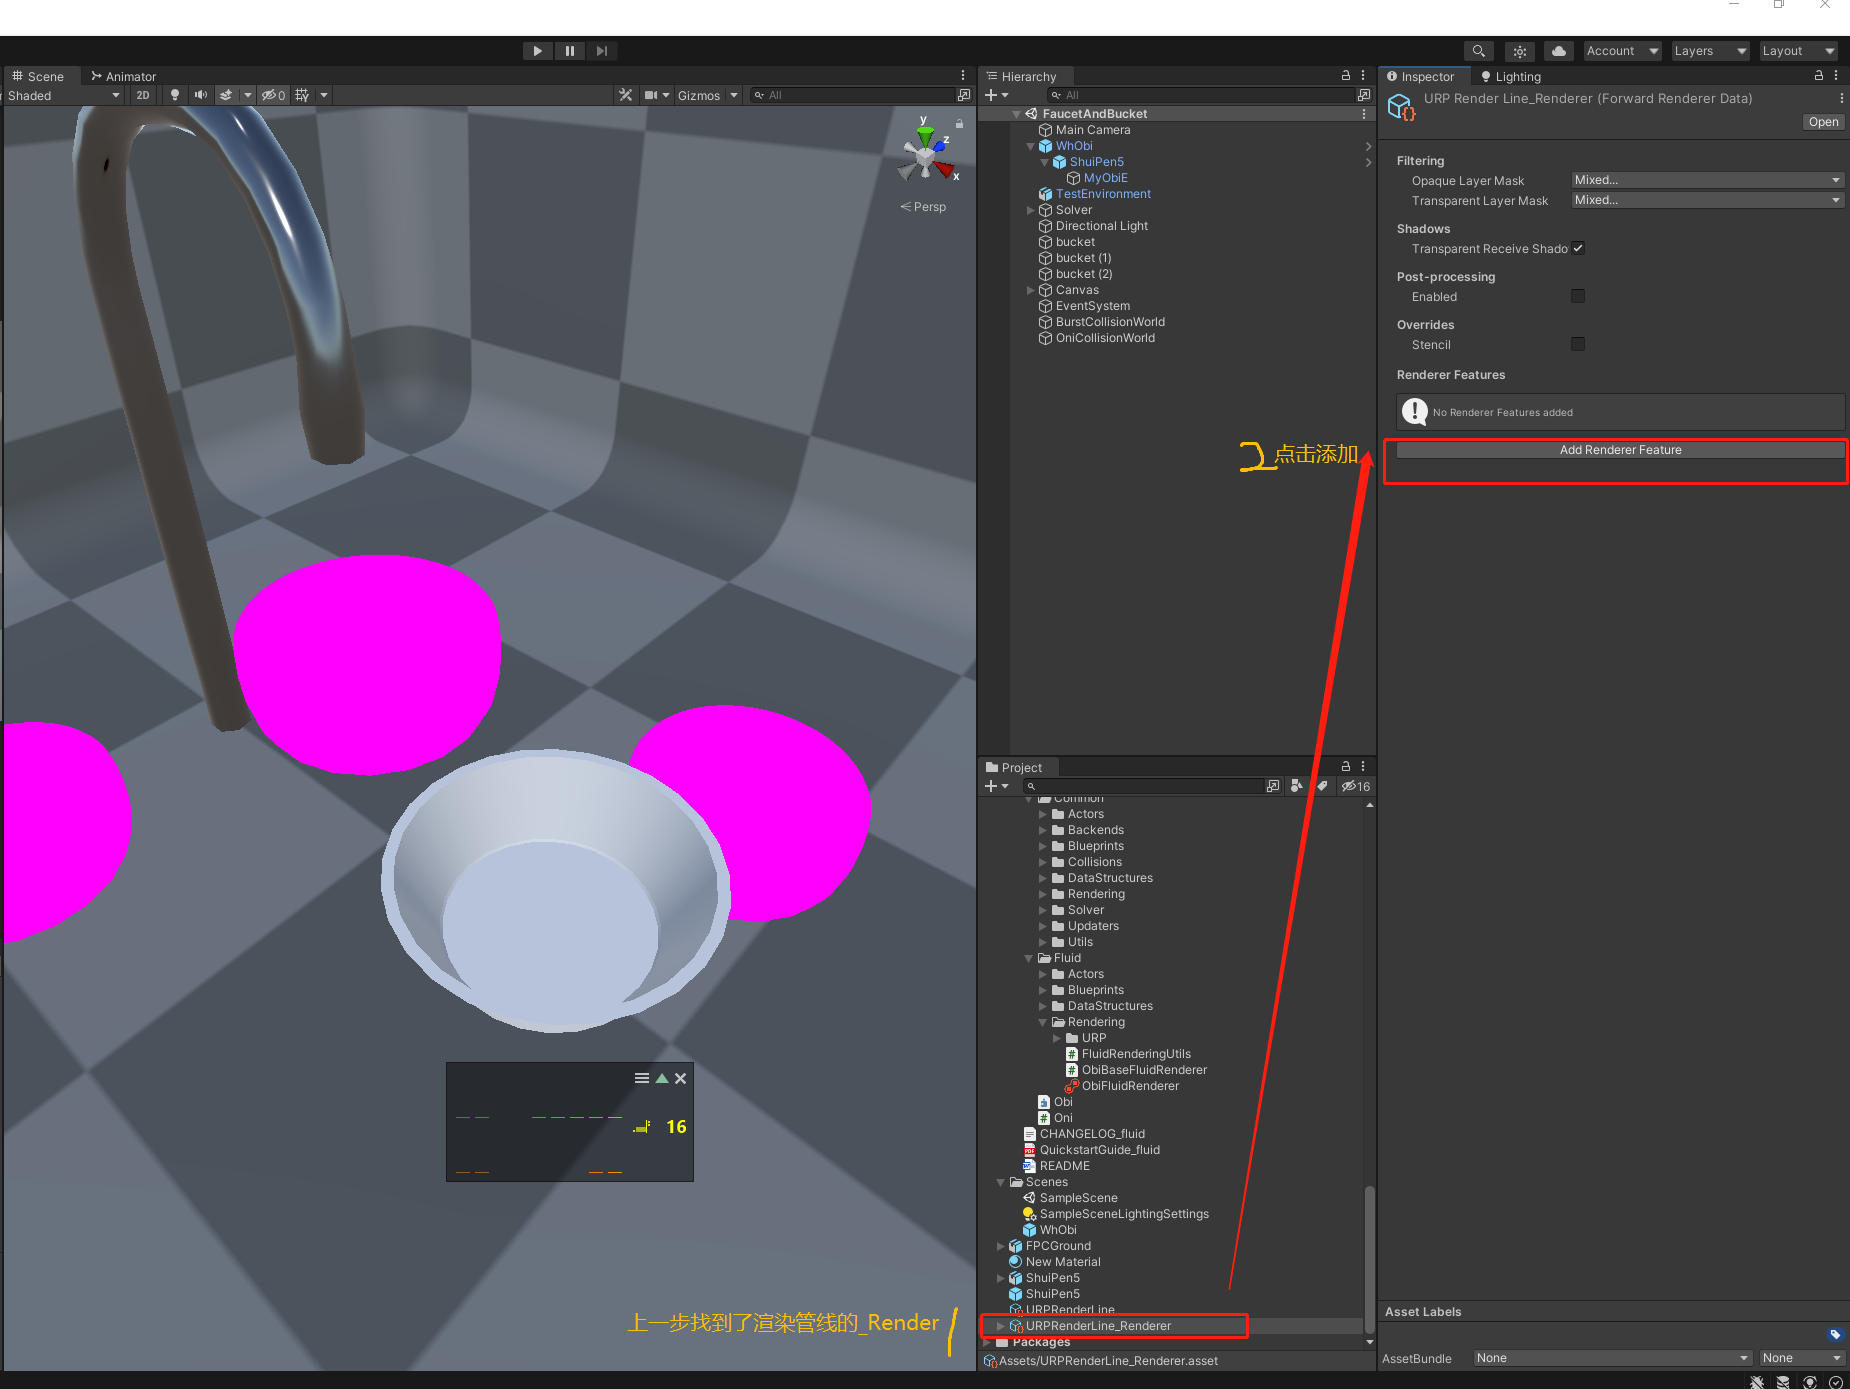Toggle the 2D view mode
The width and height of the screenshot is (1850, 1389).
coord(142,95)
